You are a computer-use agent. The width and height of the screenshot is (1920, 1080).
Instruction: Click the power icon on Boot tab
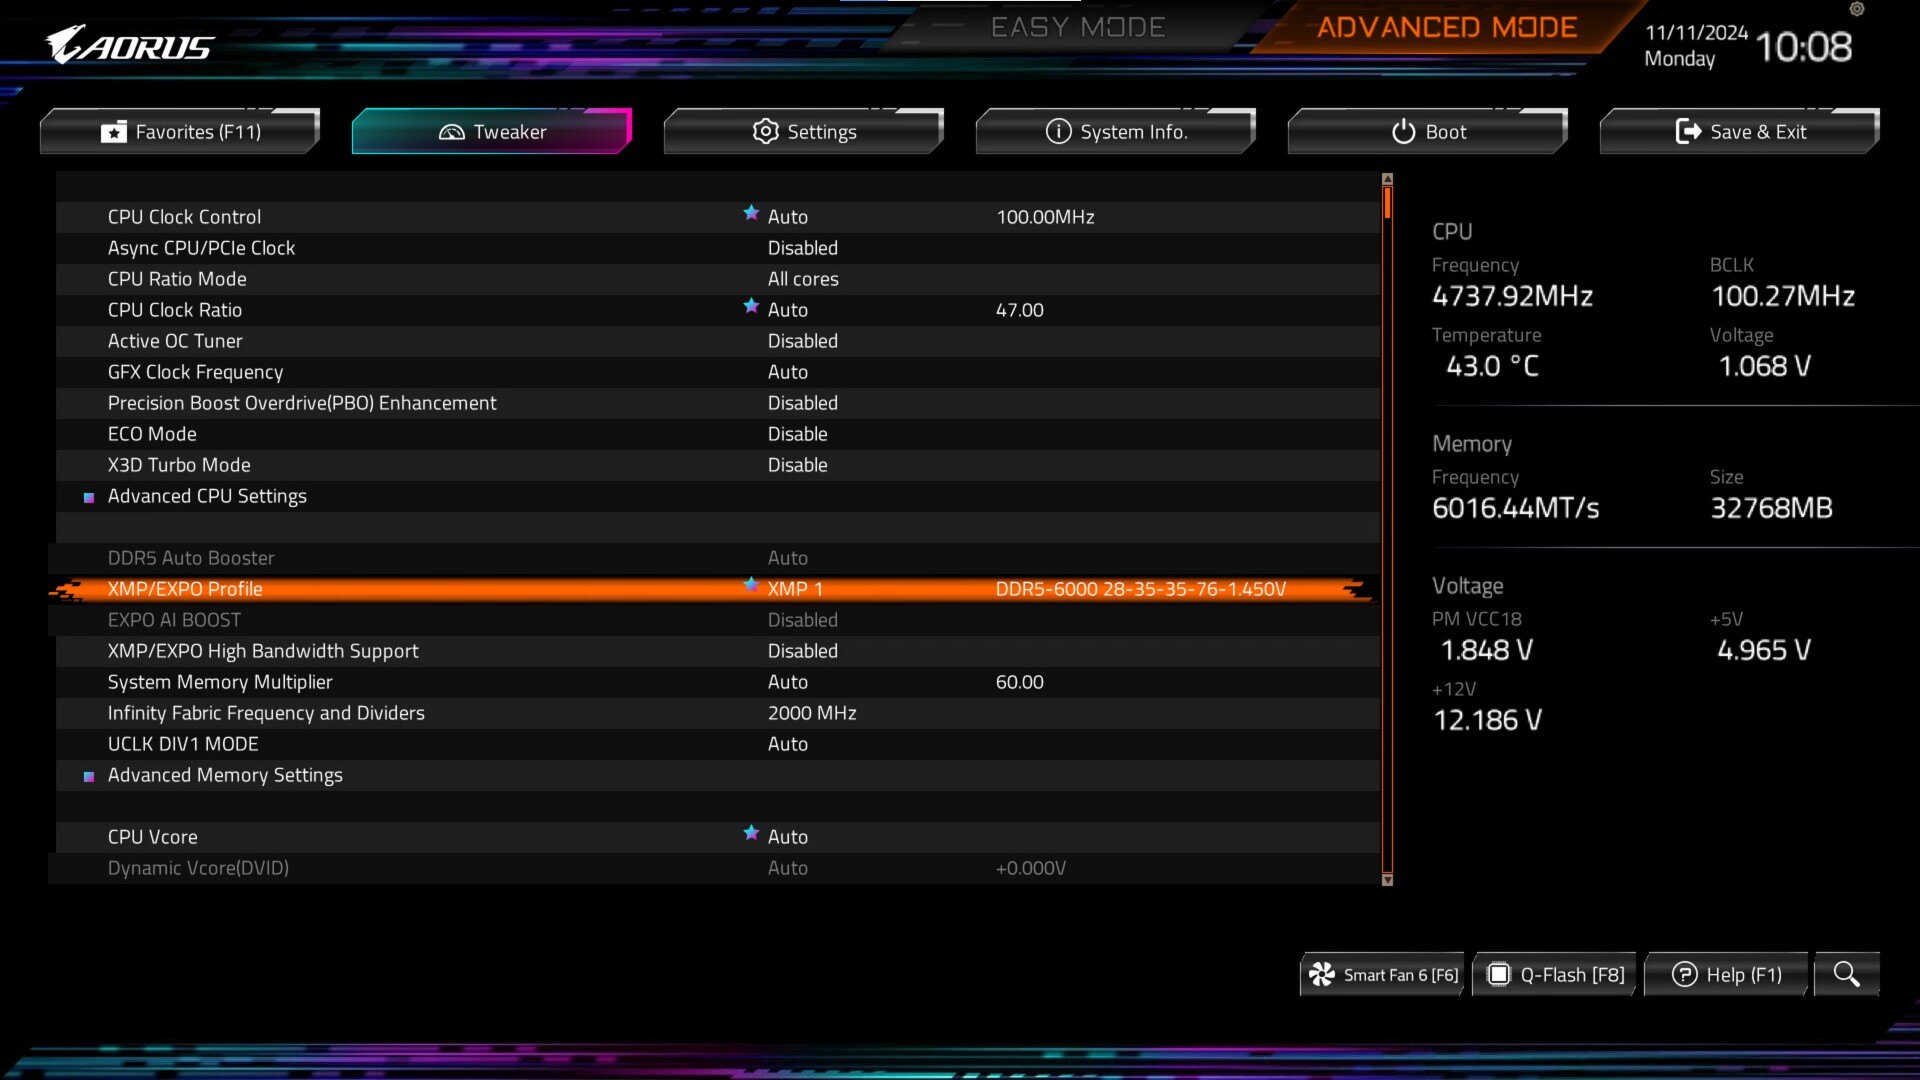point(1403,131)
